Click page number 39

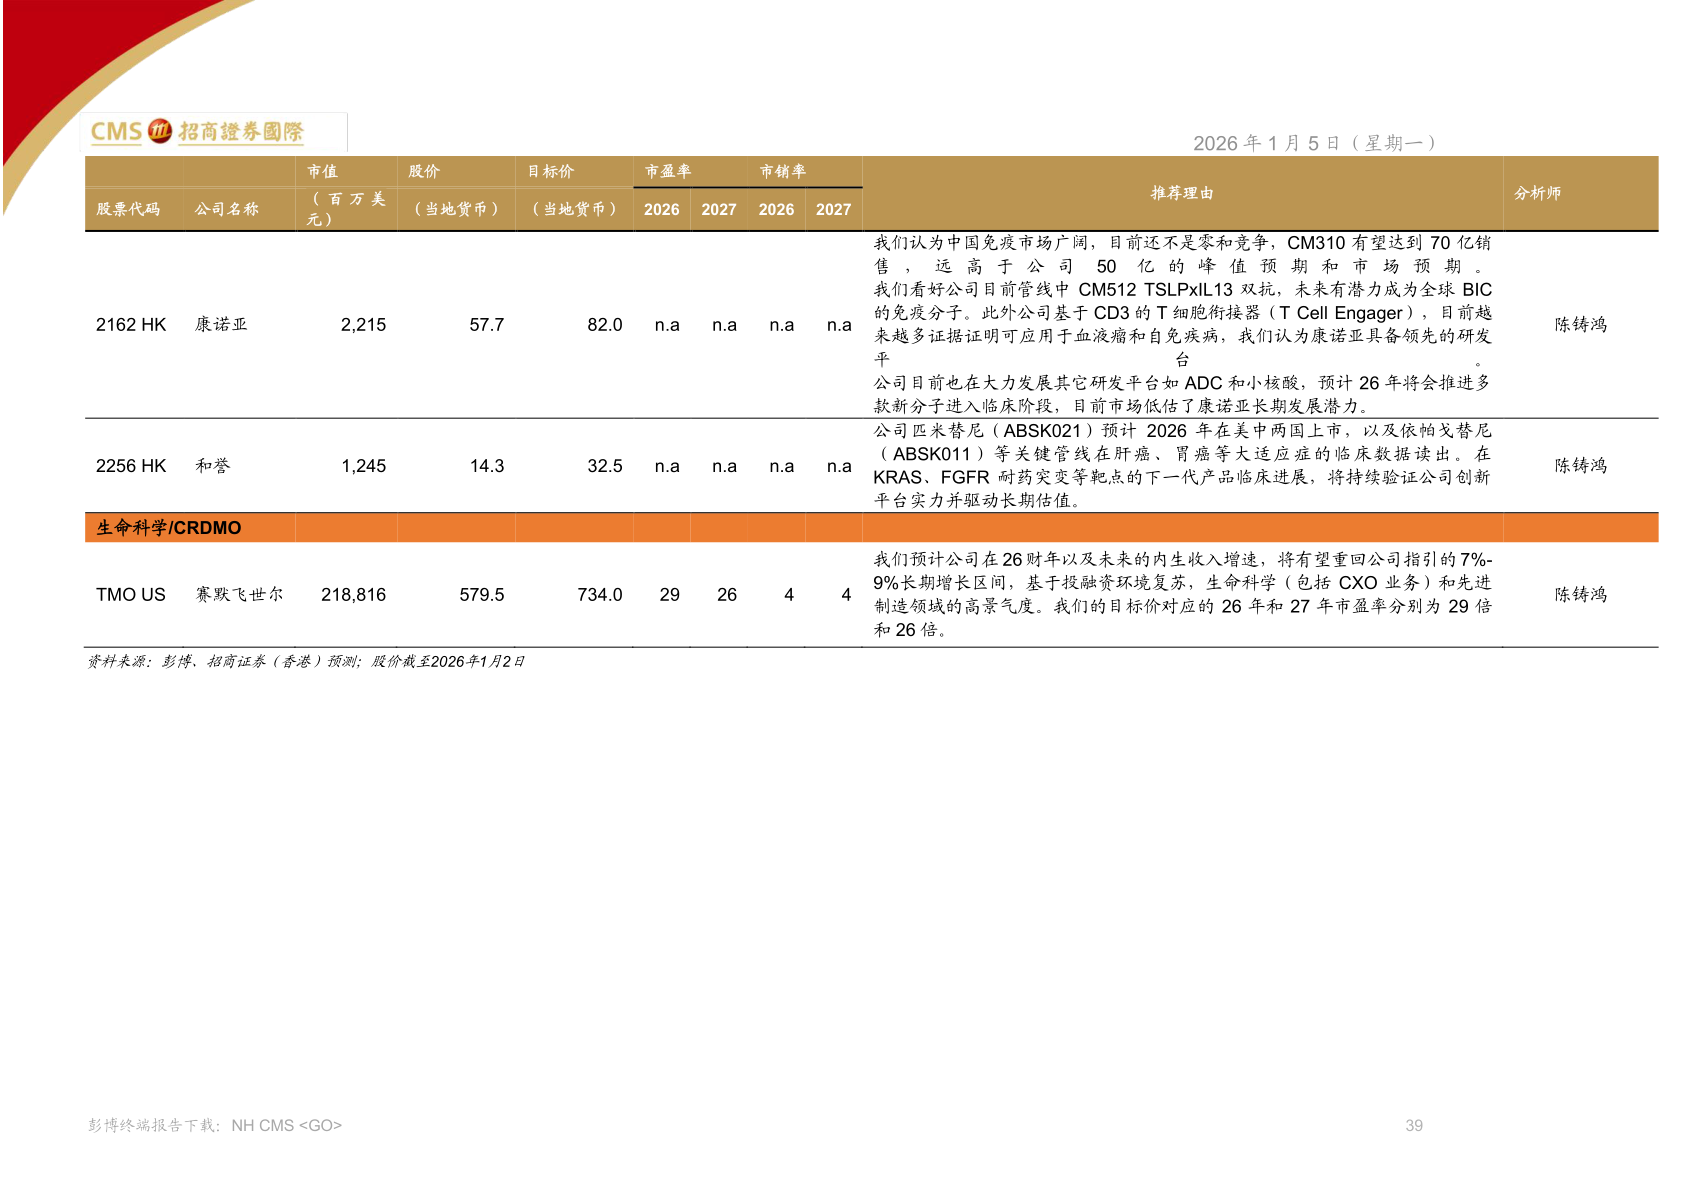[x=1414, y=1126]
